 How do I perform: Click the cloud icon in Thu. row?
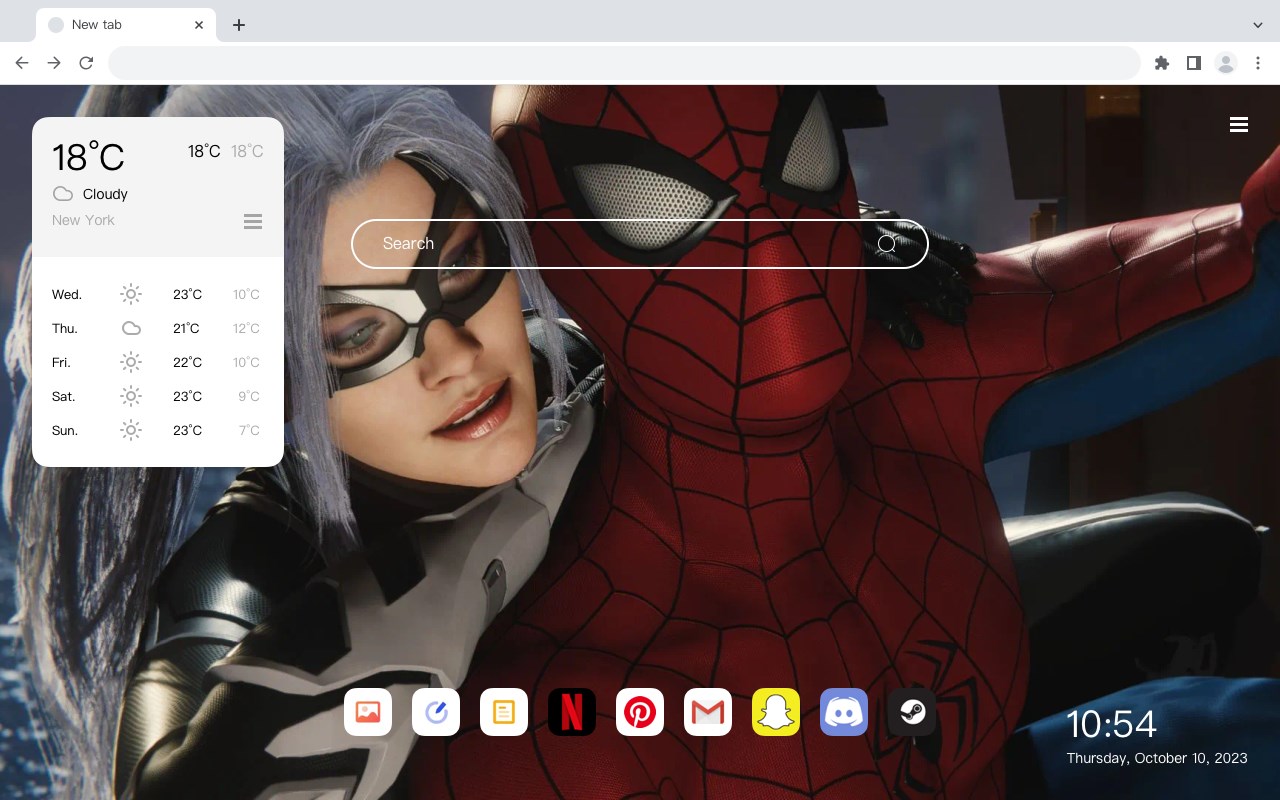click(131, 328)
